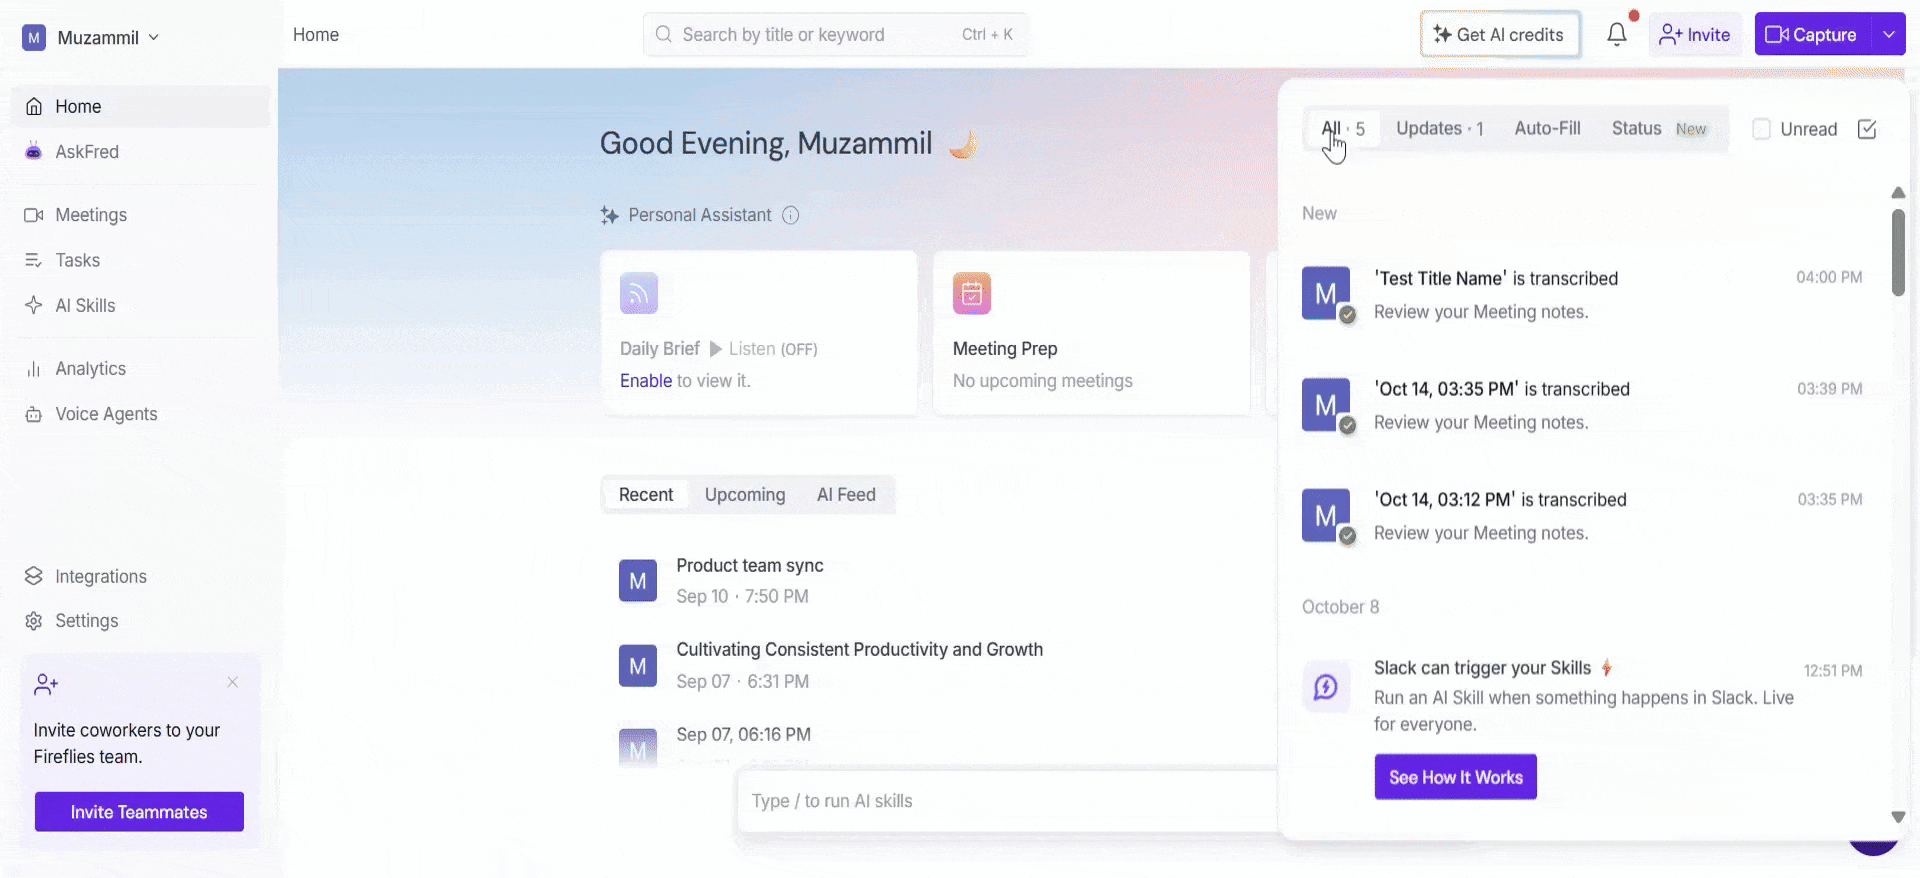Viewport: 1920px width, 878px height.
Task: Click the Invite Teammates button
Action: click(139, 812)
